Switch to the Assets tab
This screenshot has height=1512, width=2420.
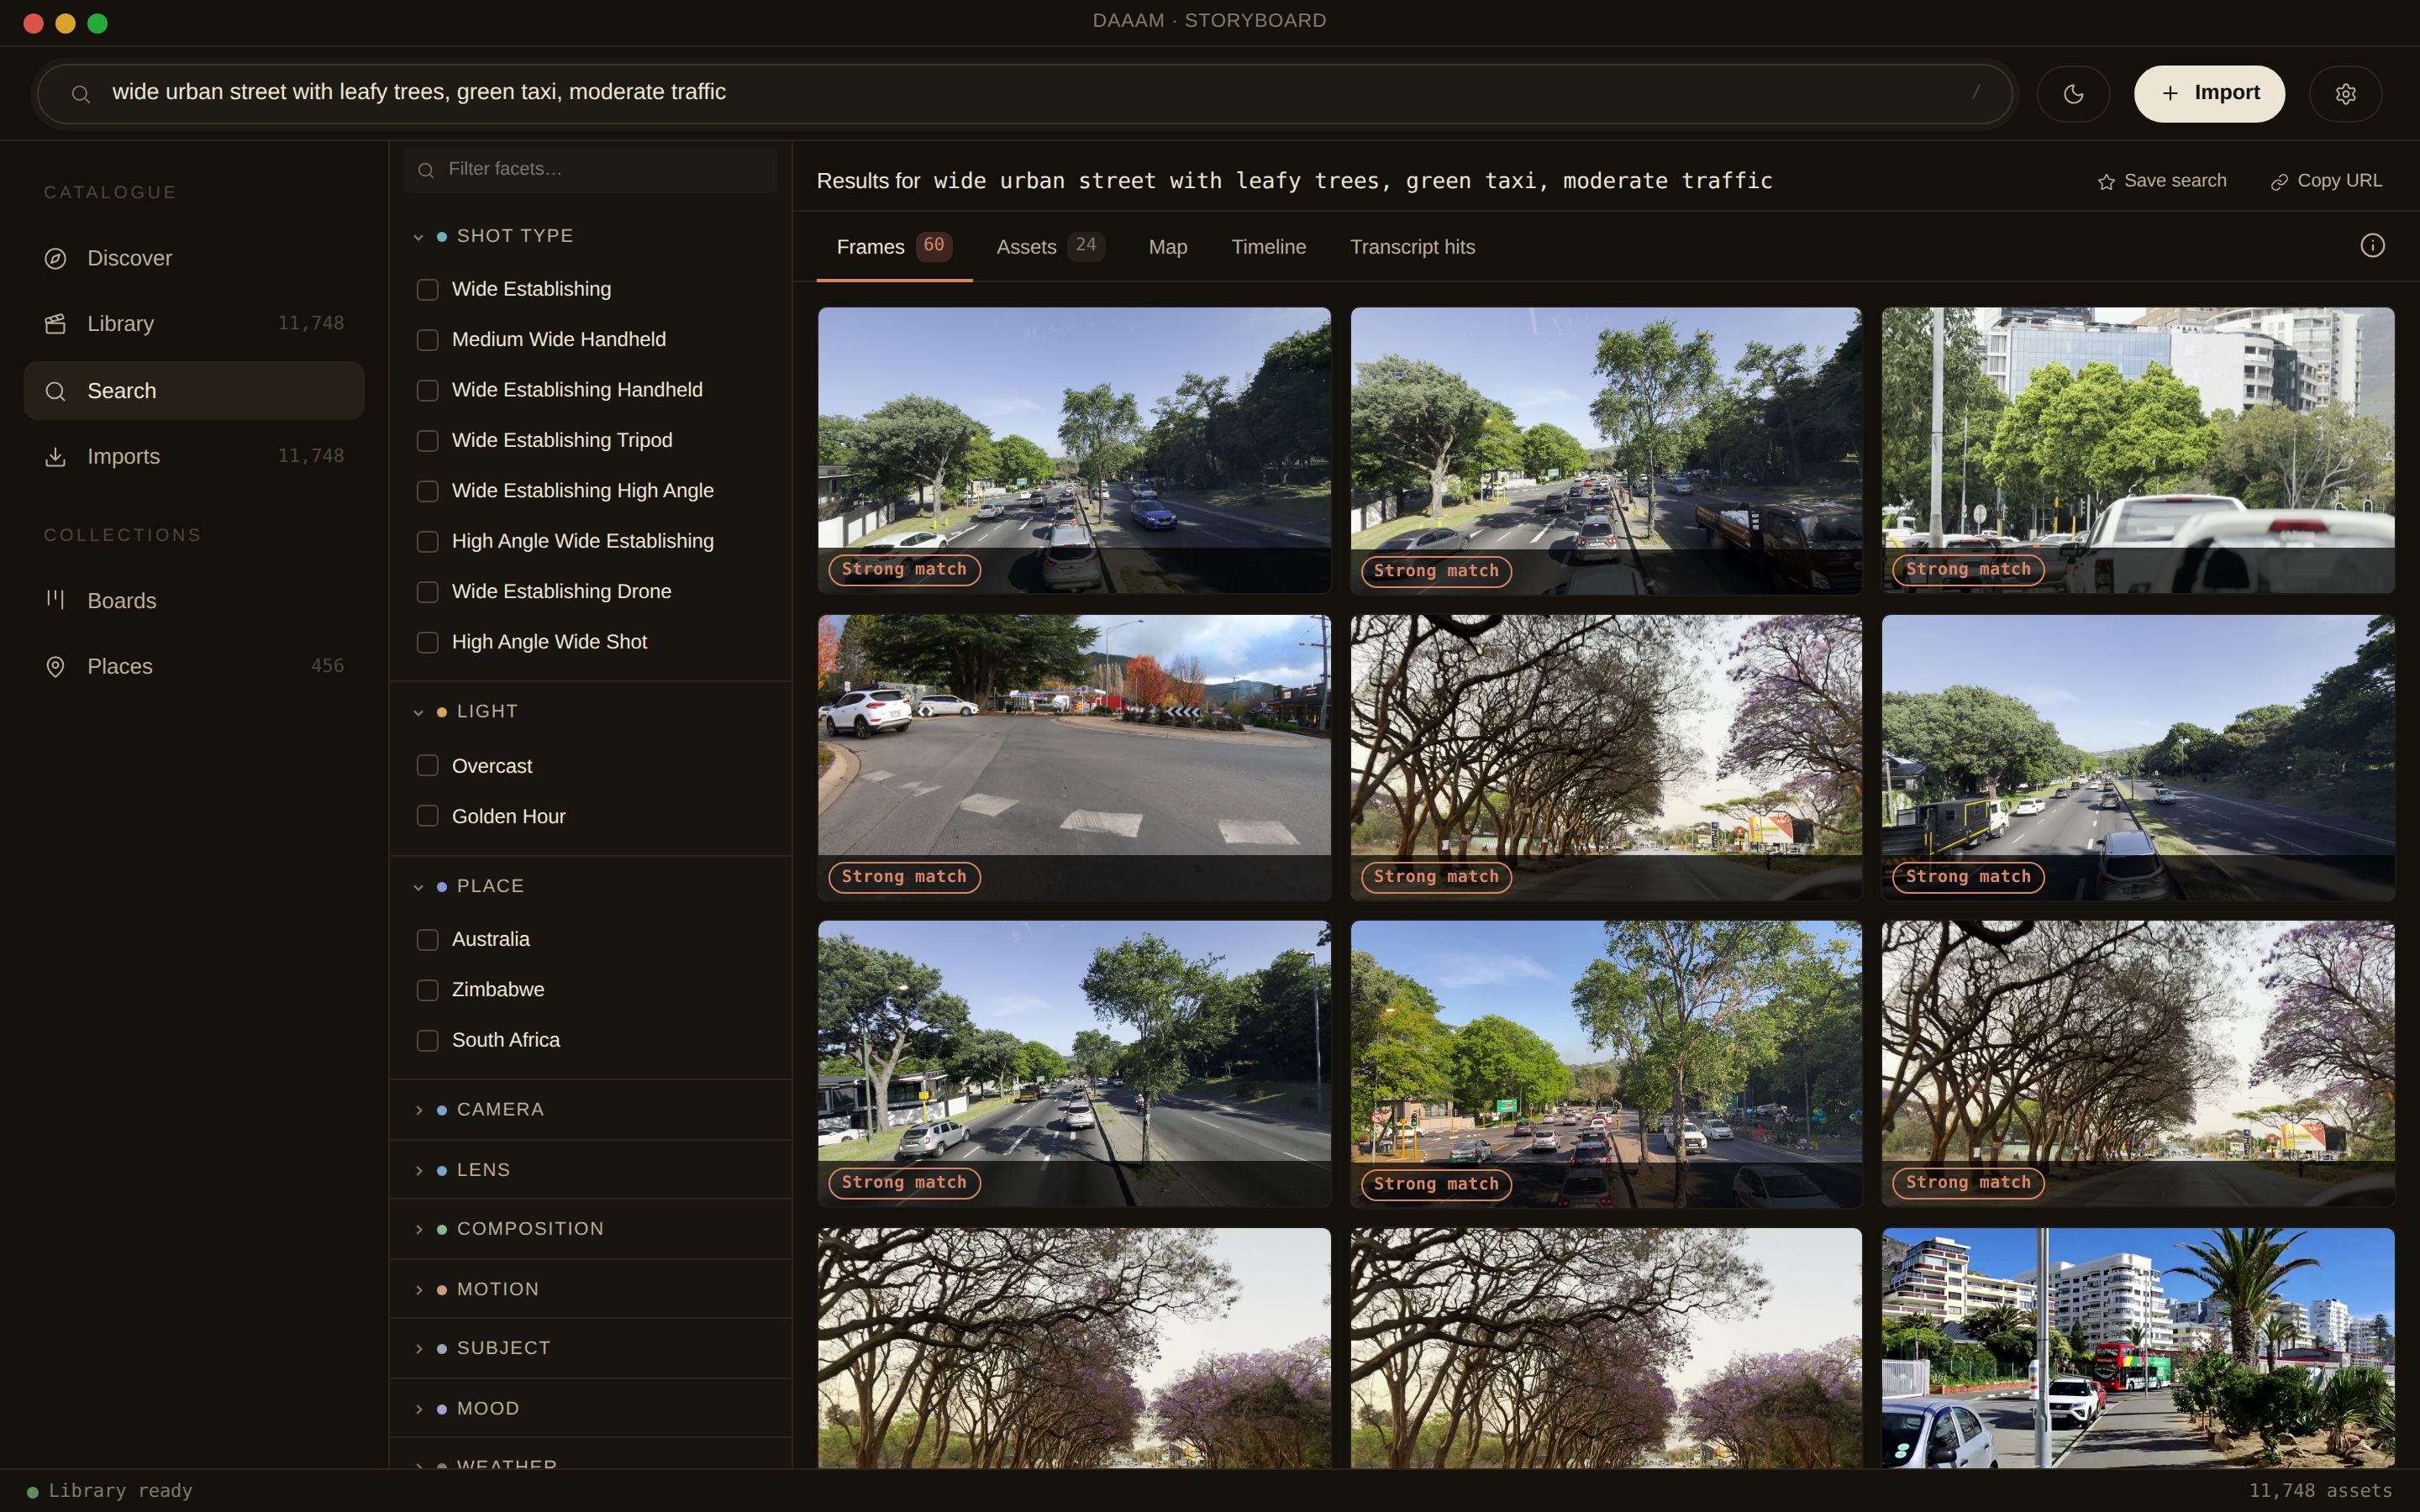(1050, 247)
